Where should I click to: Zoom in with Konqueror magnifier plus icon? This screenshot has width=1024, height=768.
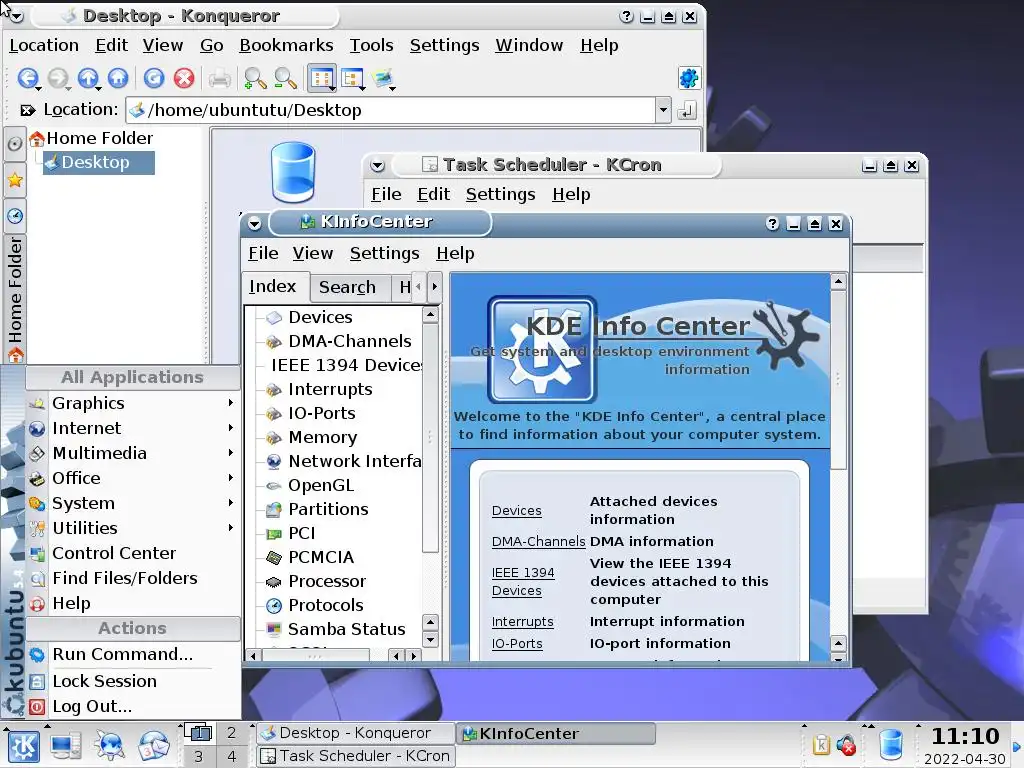click(255, 78)
